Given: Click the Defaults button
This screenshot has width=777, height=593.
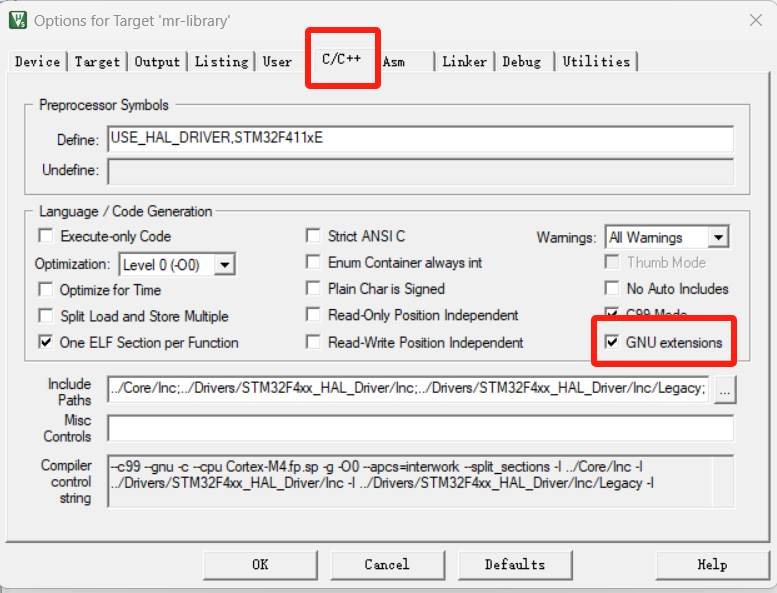Looking at the screenshot, I should tap(515, 565).
